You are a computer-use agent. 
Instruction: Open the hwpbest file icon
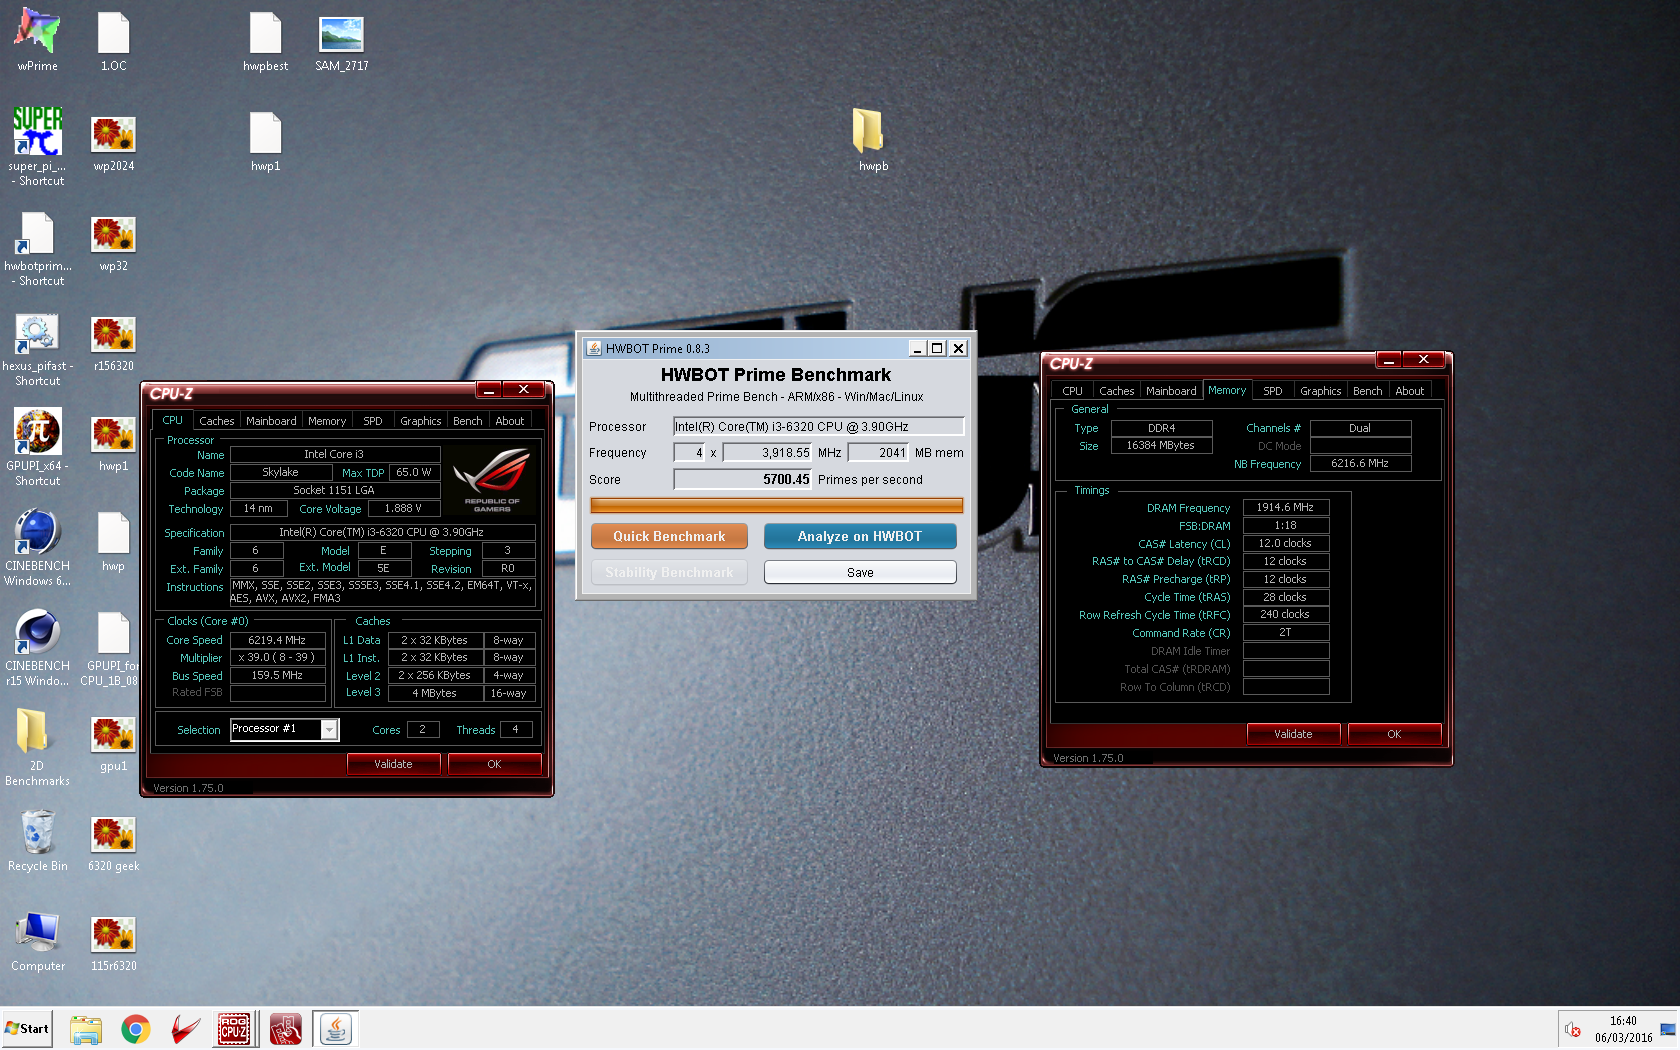265,40
